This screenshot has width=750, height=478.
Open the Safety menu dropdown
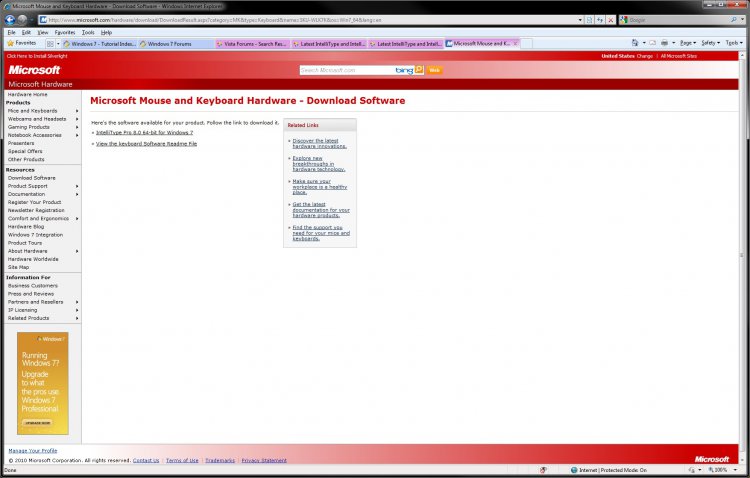click(710, 43)
